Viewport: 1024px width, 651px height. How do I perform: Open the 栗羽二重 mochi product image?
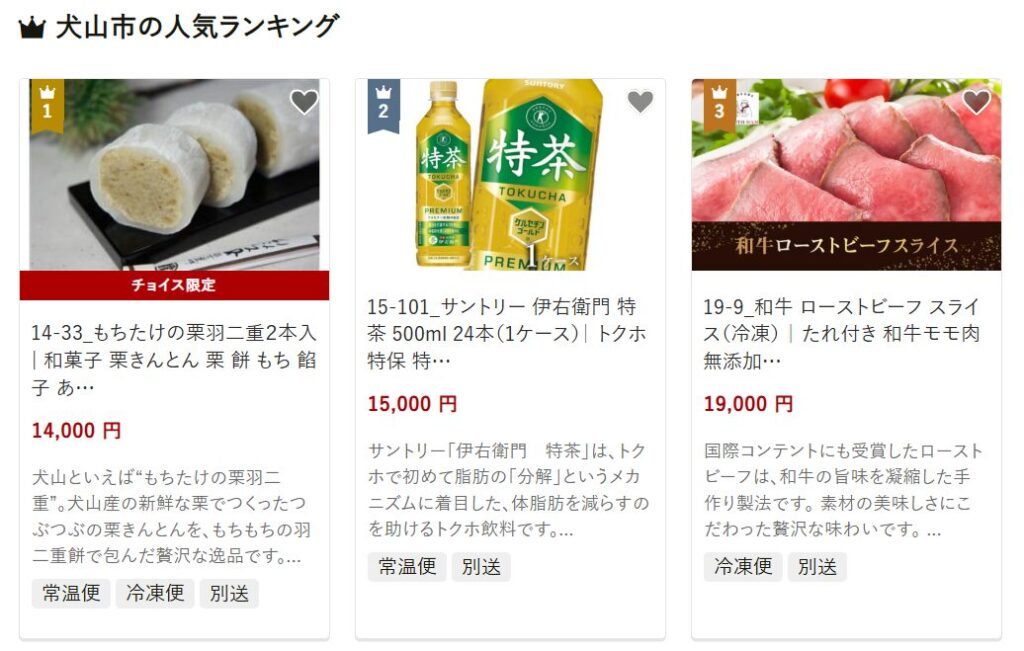click(174, 174)
